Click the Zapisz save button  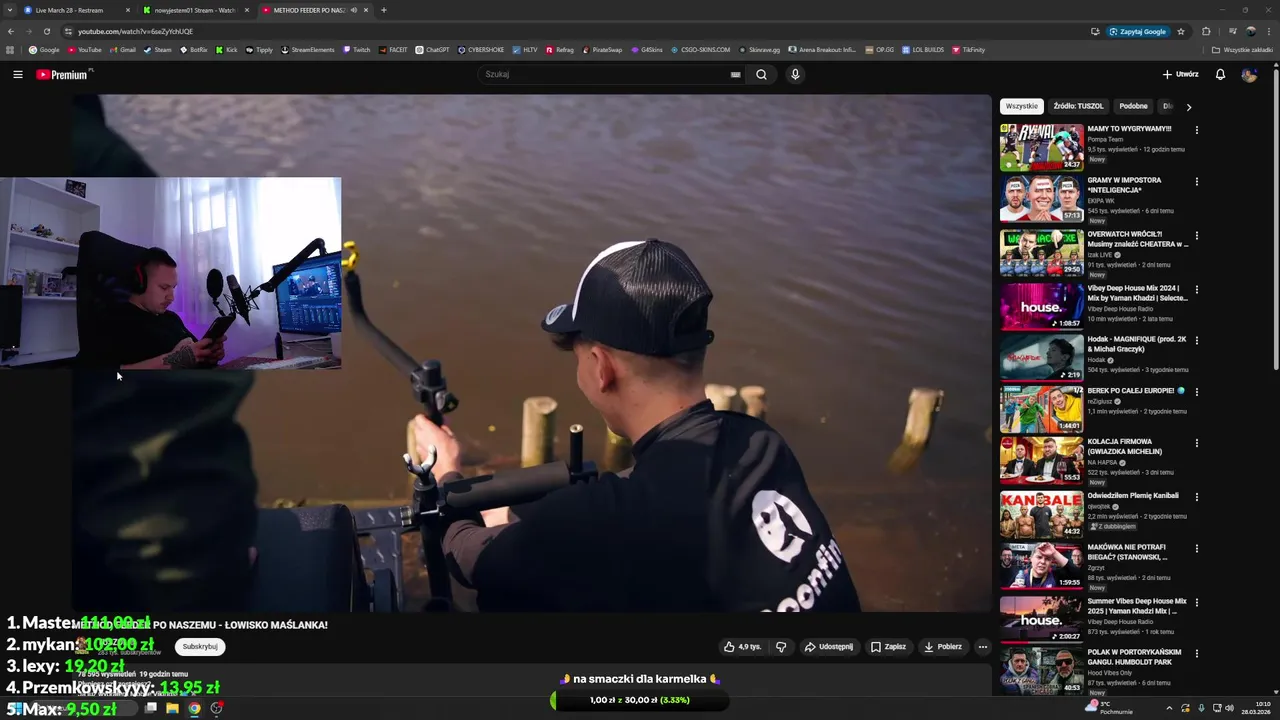pos(888,647)
